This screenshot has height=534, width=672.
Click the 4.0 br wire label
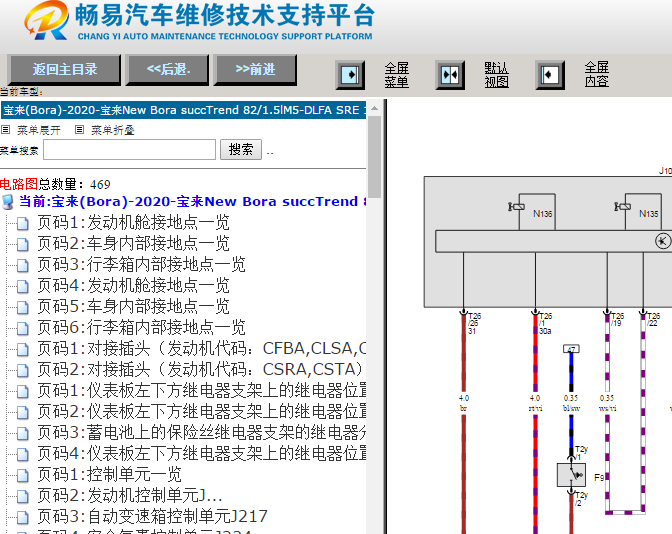[463, 403]
